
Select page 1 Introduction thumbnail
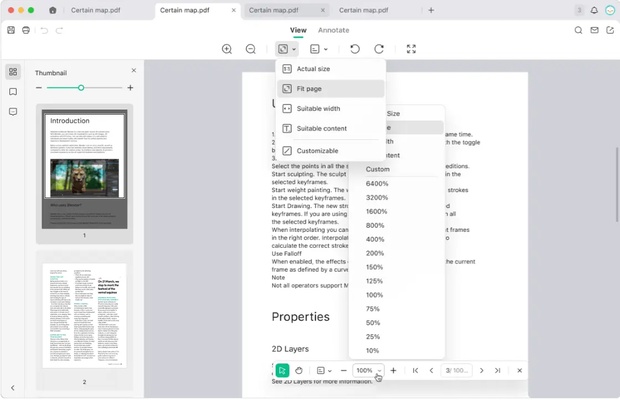click(x=85, y=174)
